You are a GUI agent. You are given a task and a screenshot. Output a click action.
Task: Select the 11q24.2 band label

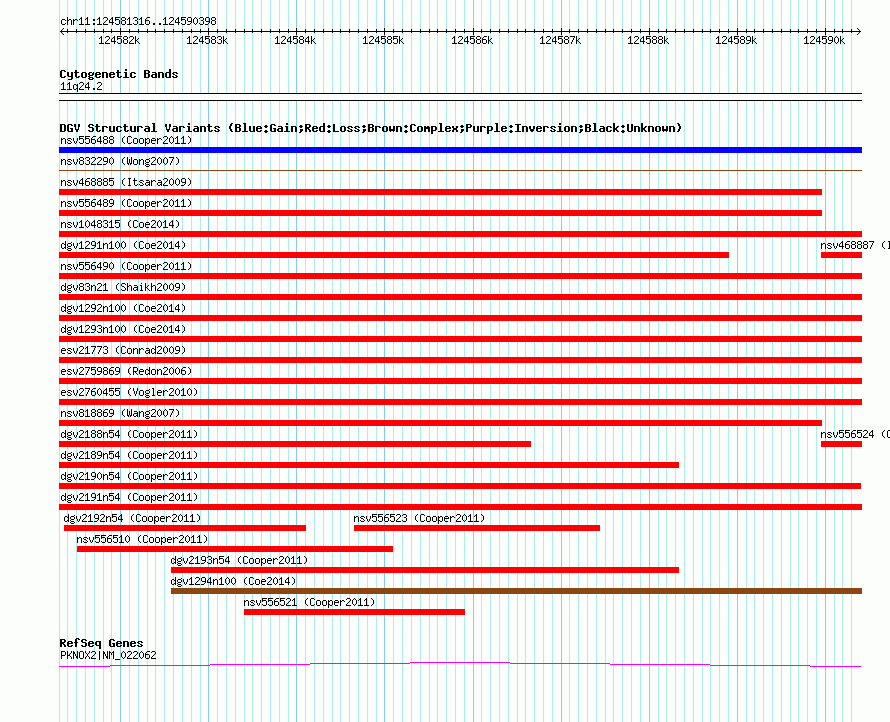tap(81, 86)
